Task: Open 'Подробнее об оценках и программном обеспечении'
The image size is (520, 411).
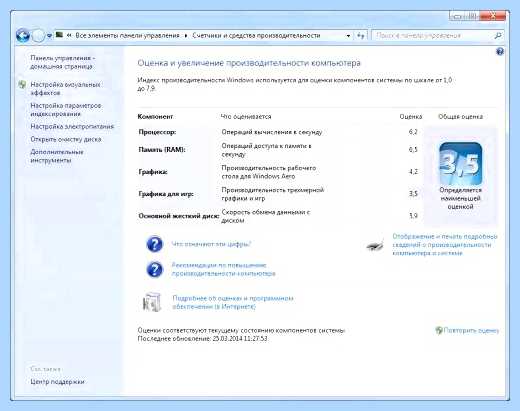Action: coord(233,302)
